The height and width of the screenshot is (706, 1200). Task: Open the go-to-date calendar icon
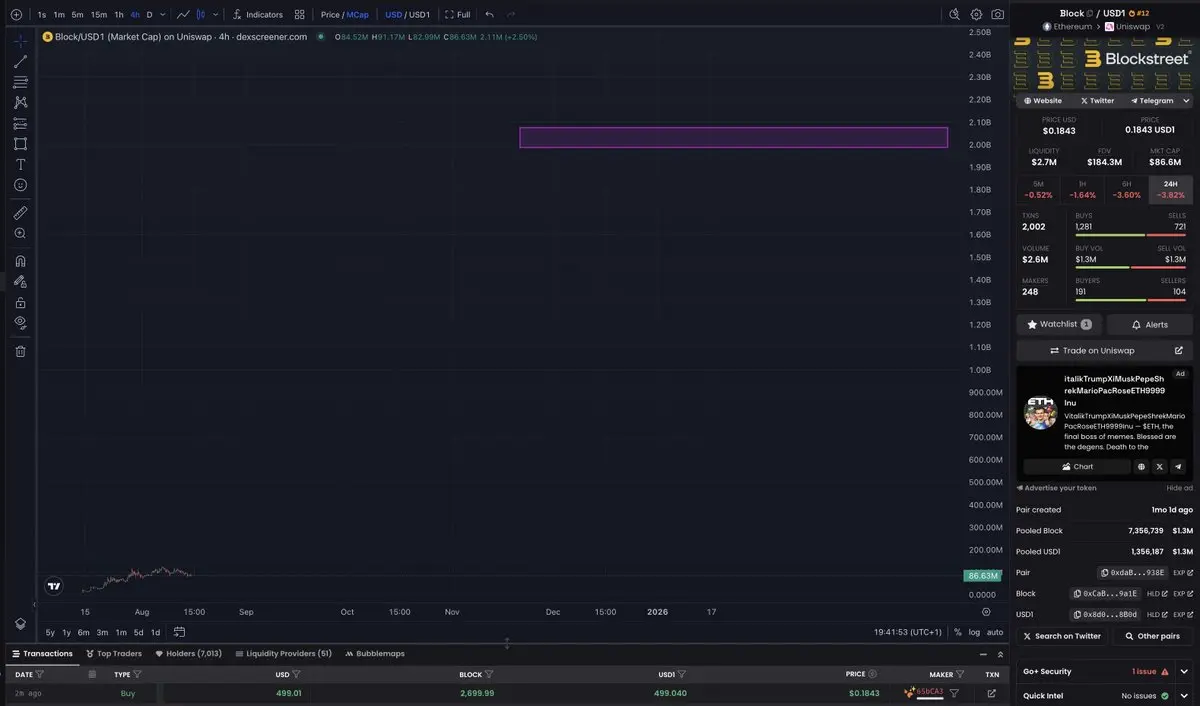180,632
